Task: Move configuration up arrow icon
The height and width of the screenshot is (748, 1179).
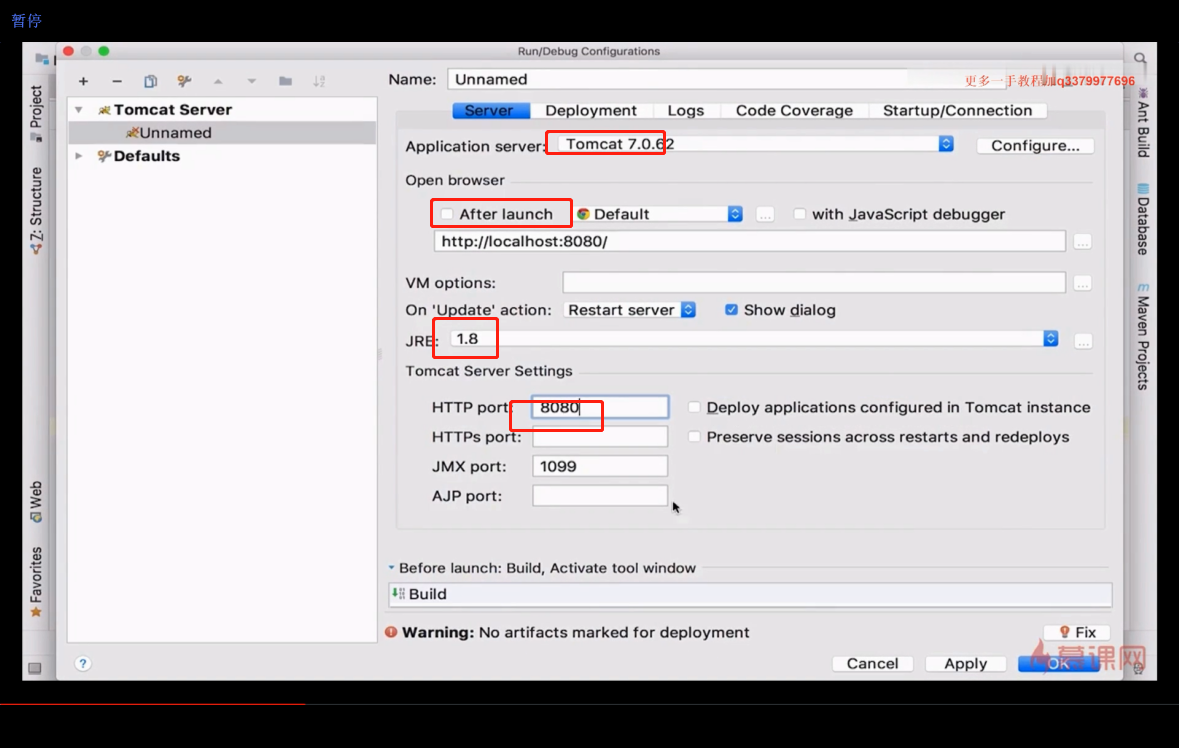Action: point(218,81)
